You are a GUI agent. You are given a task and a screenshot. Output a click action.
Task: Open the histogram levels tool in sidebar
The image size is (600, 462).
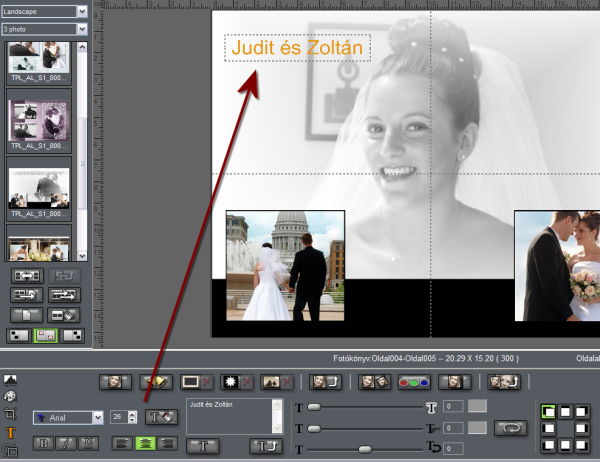10,379
